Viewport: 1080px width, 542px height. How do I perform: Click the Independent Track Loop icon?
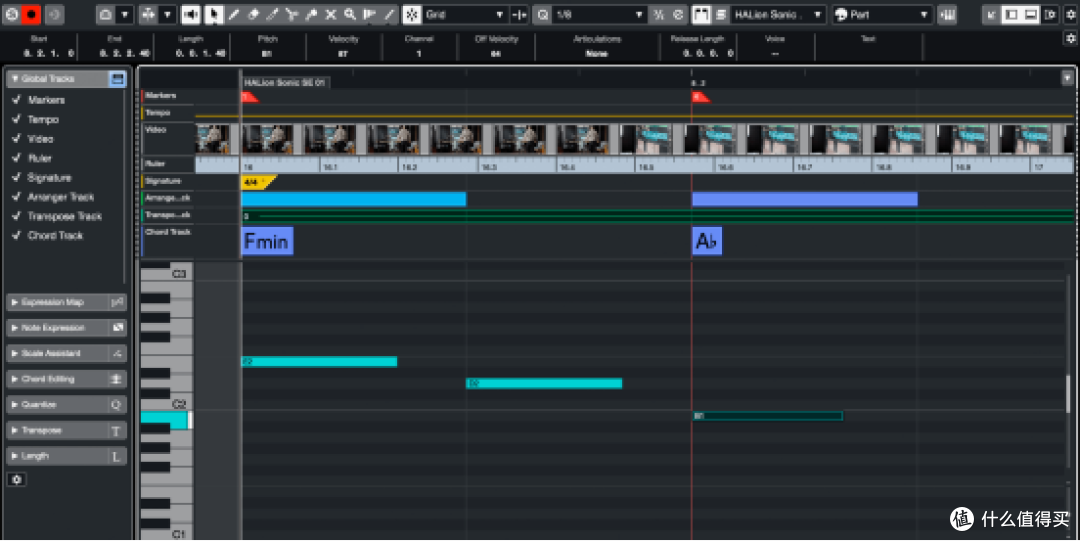click(54, 14)
